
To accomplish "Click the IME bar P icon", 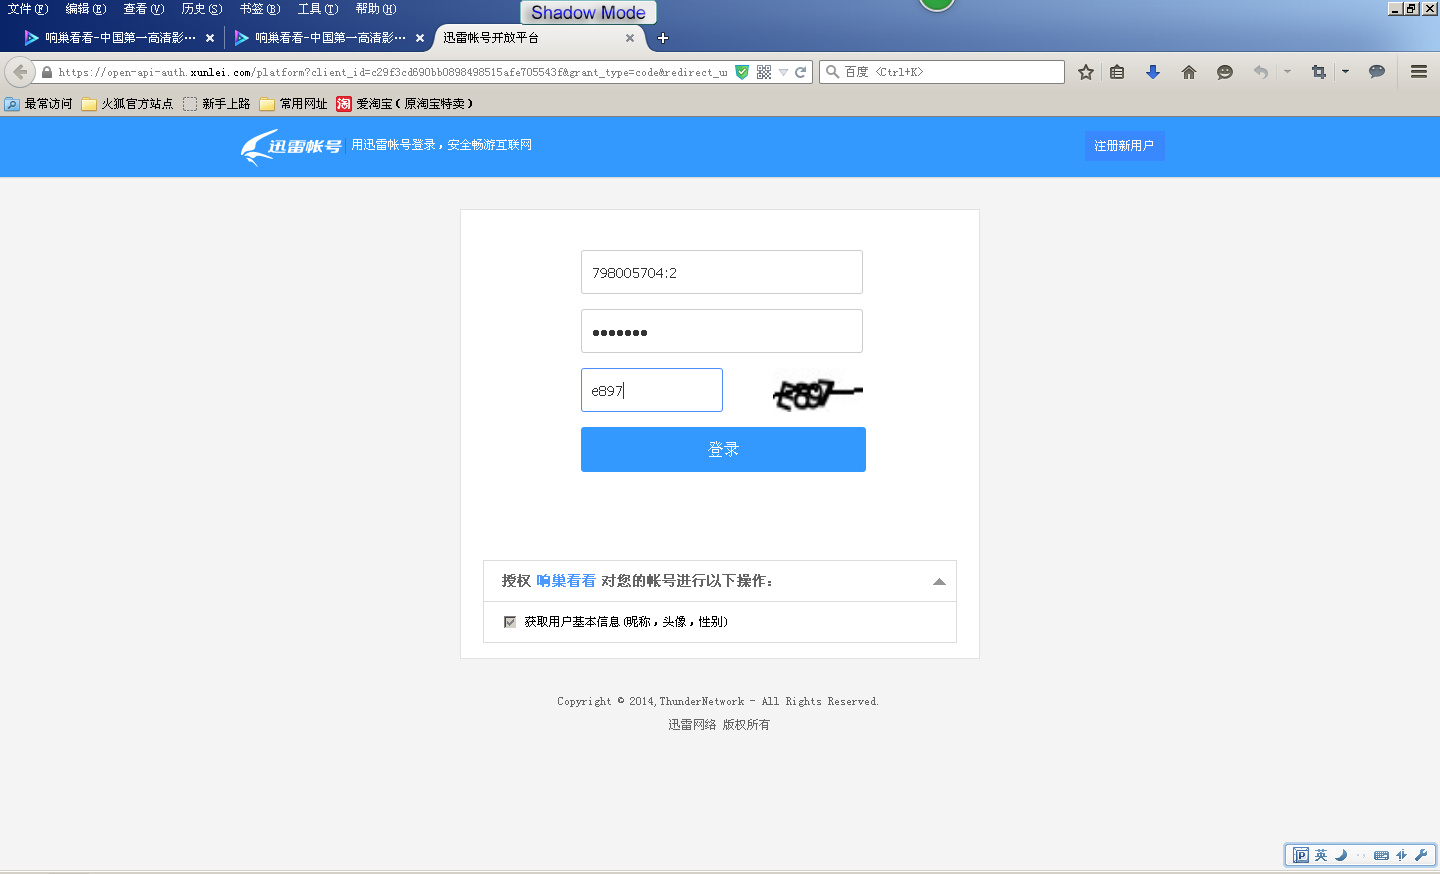I will (1301, 855).
